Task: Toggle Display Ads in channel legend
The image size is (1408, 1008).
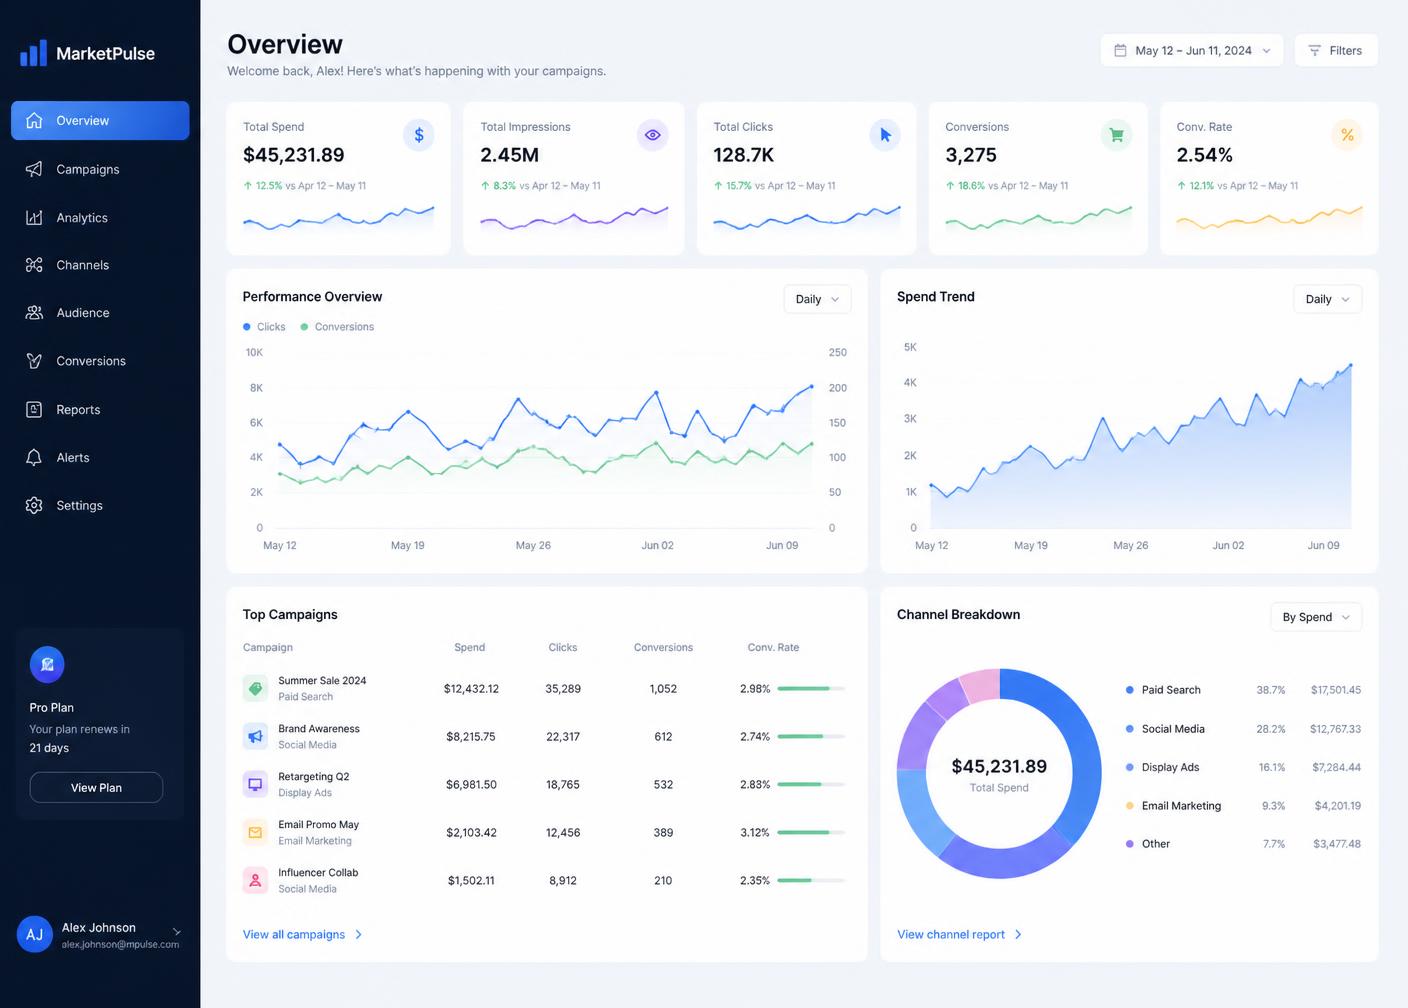Action: 1162,767
